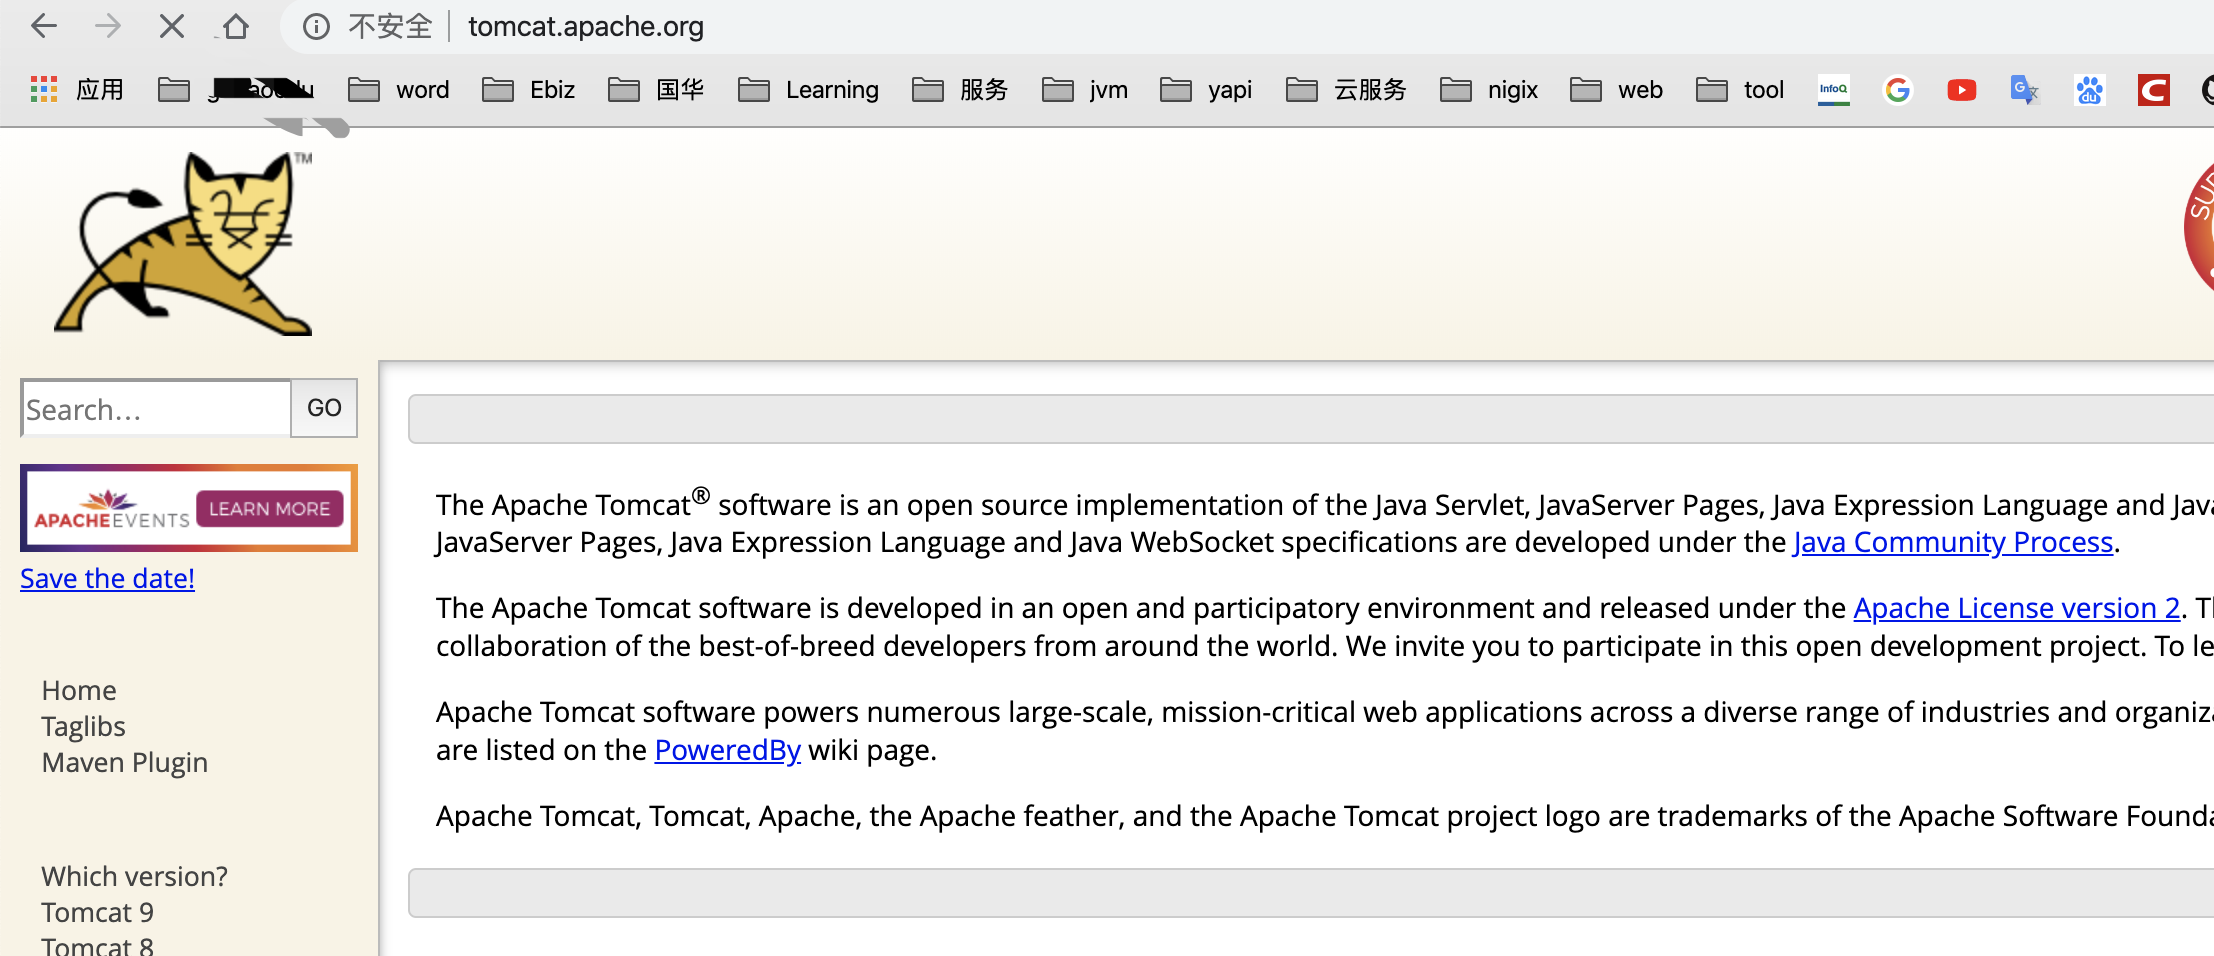Click the Apache Tomcat cat logo
Screen dimensions: 2214x956
185,244
